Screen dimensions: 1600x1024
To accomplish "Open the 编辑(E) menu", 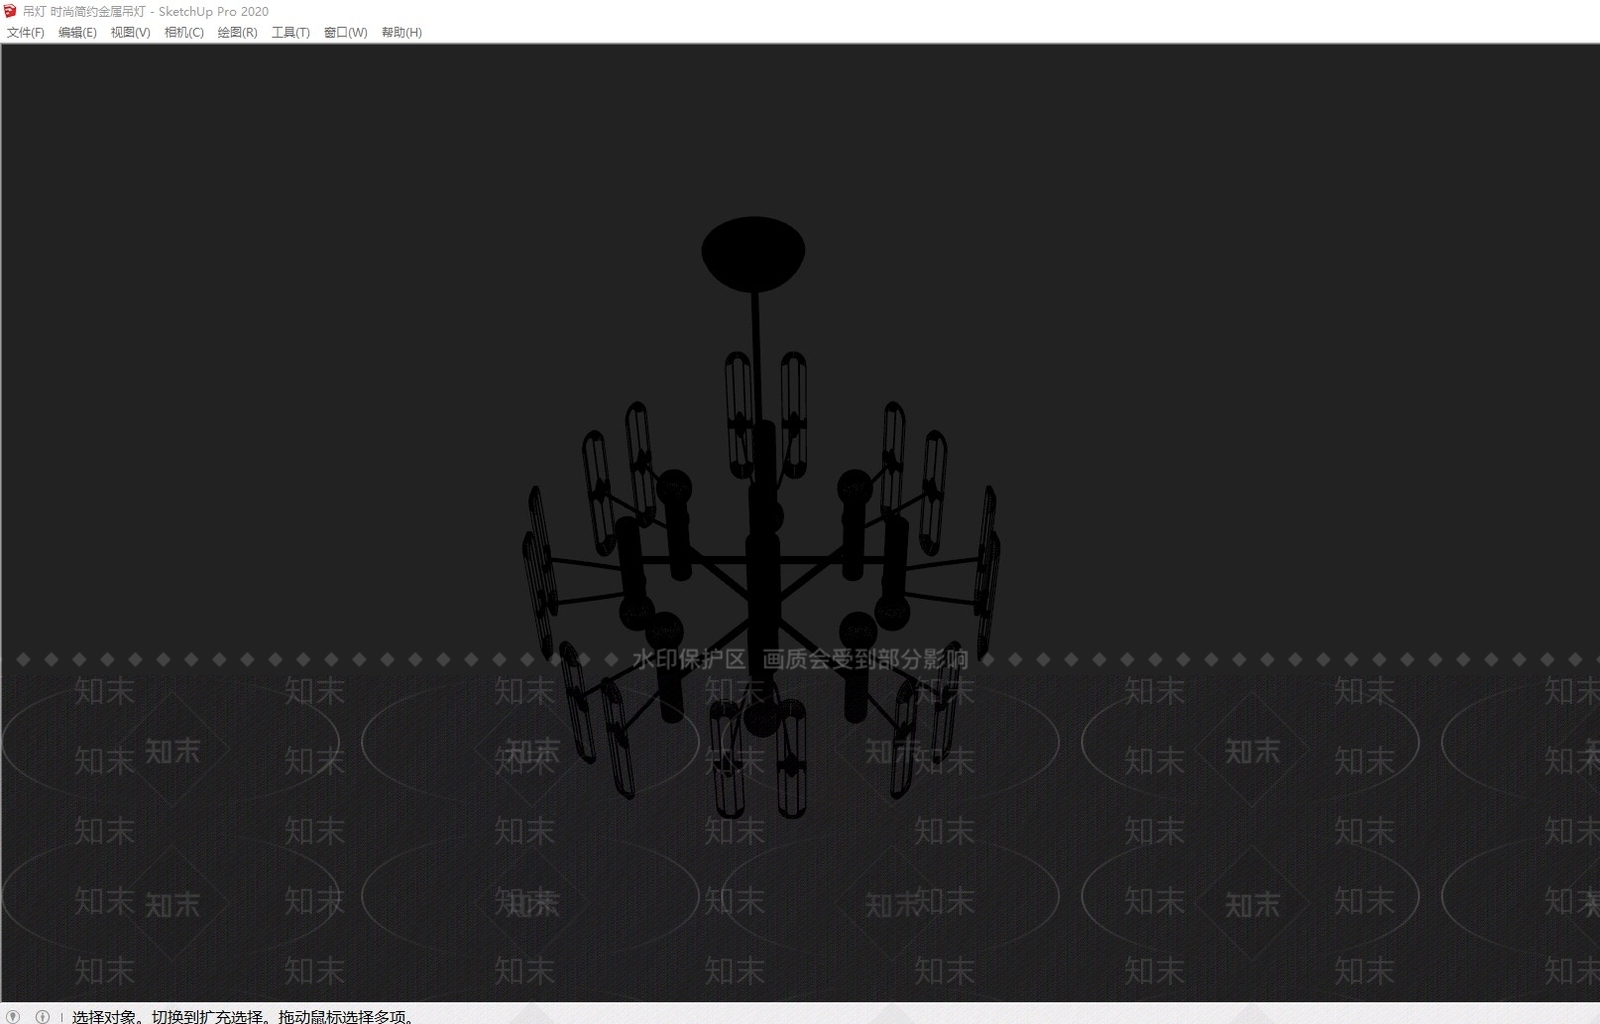I will point(78,32).
